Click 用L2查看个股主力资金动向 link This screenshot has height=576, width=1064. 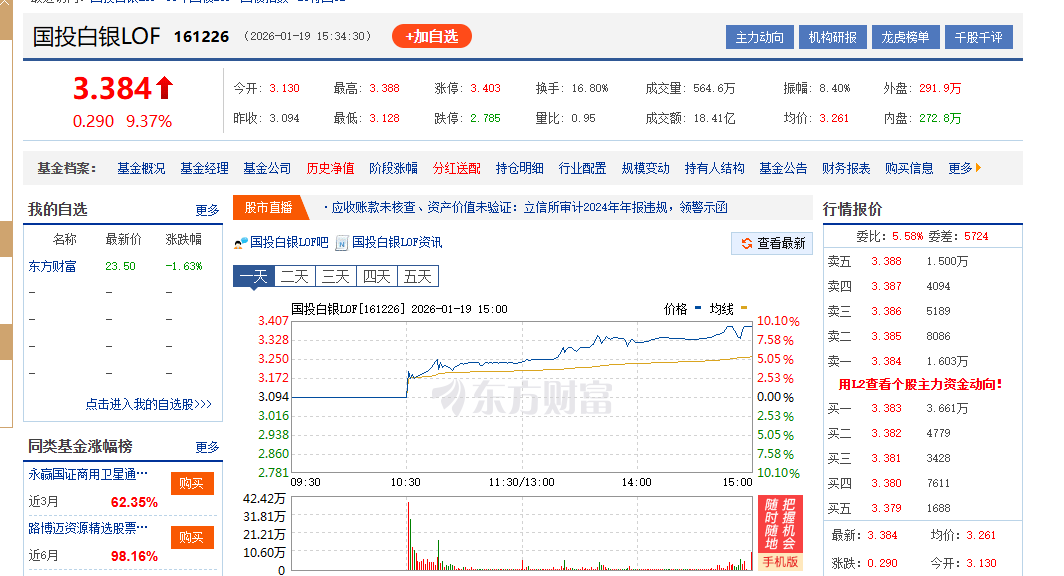(920, 384)
